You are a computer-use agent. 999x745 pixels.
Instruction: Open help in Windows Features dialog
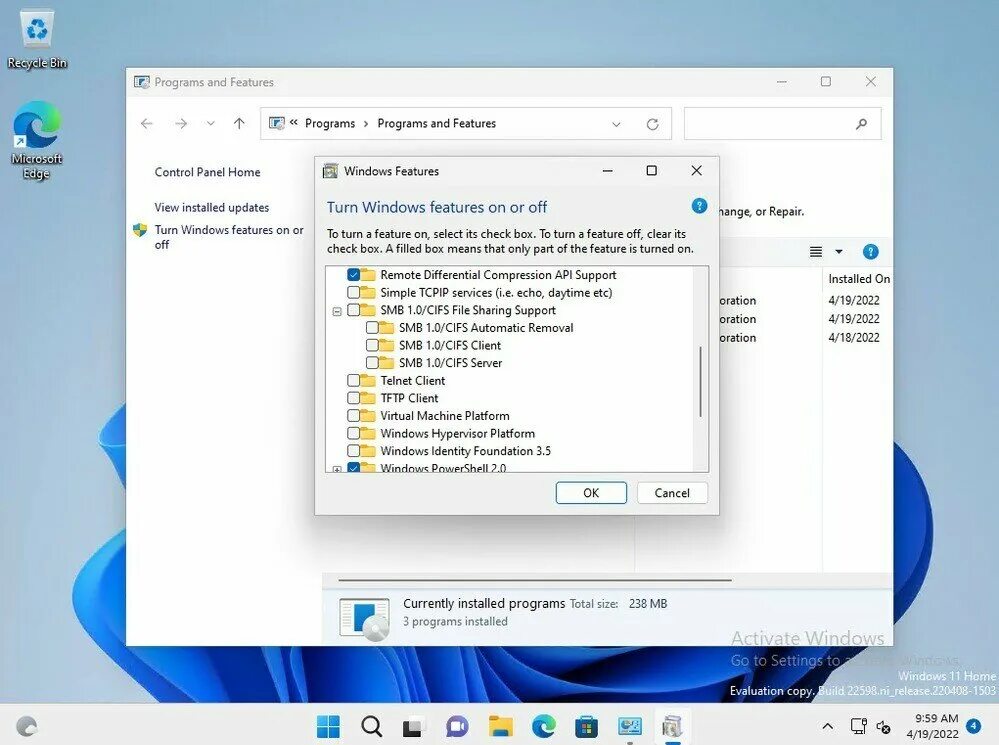[699, 206]
